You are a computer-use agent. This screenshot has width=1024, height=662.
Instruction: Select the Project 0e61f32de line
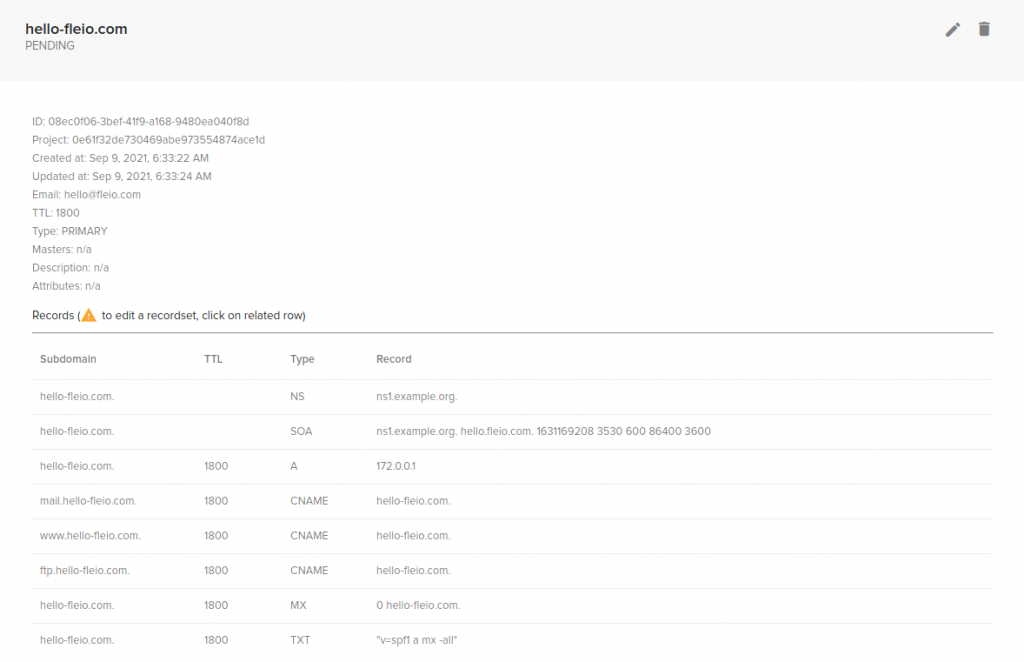[148, 140]
